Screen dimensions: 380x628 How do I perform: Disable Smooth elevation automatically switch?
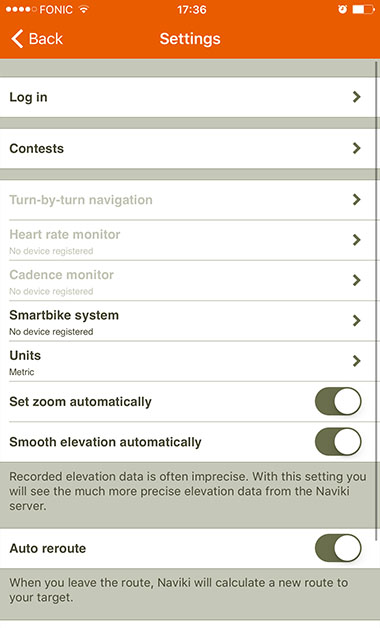338,442
